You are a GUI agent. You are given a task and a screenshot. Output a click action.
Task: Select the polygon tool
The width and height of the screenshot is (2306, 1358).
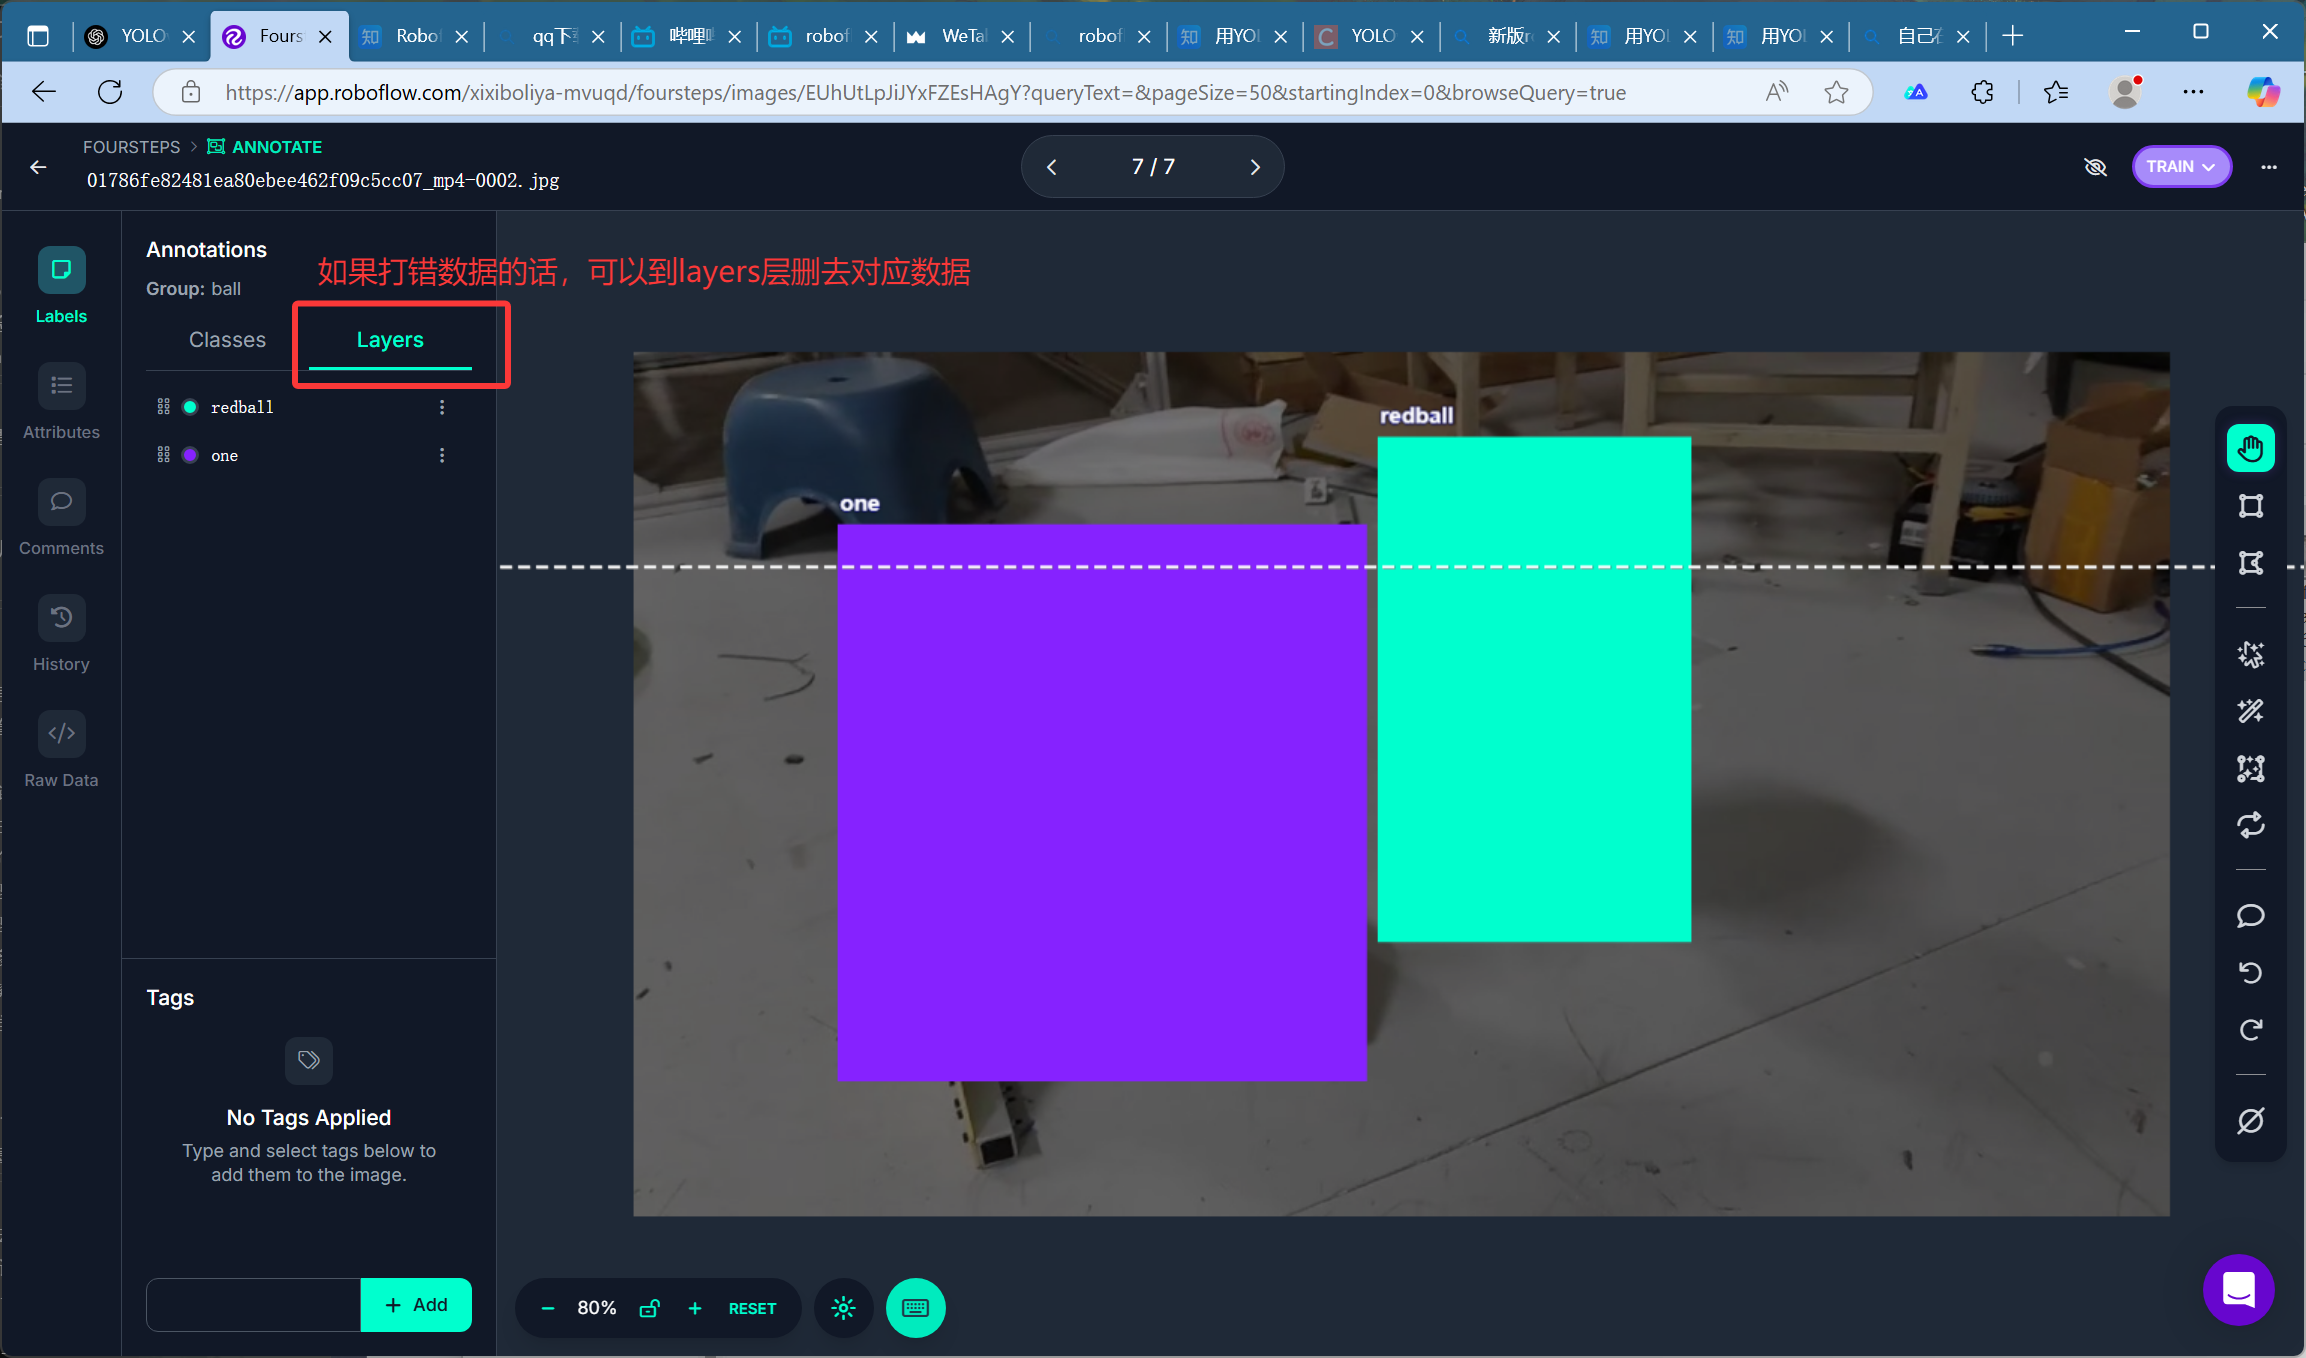2250,563
